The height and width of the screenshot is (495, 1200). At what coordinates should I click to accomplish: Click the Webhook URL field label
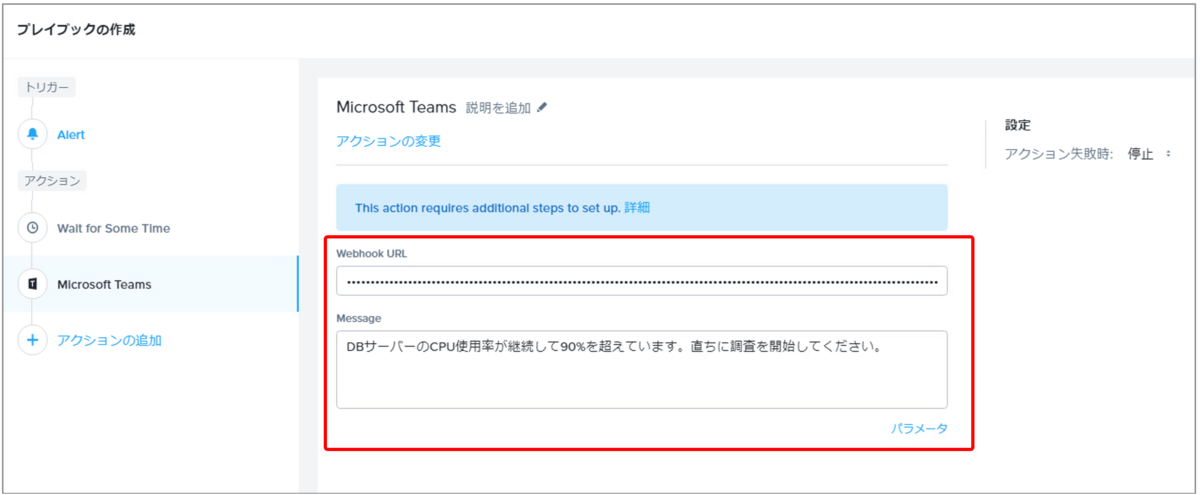pos(372,253)
